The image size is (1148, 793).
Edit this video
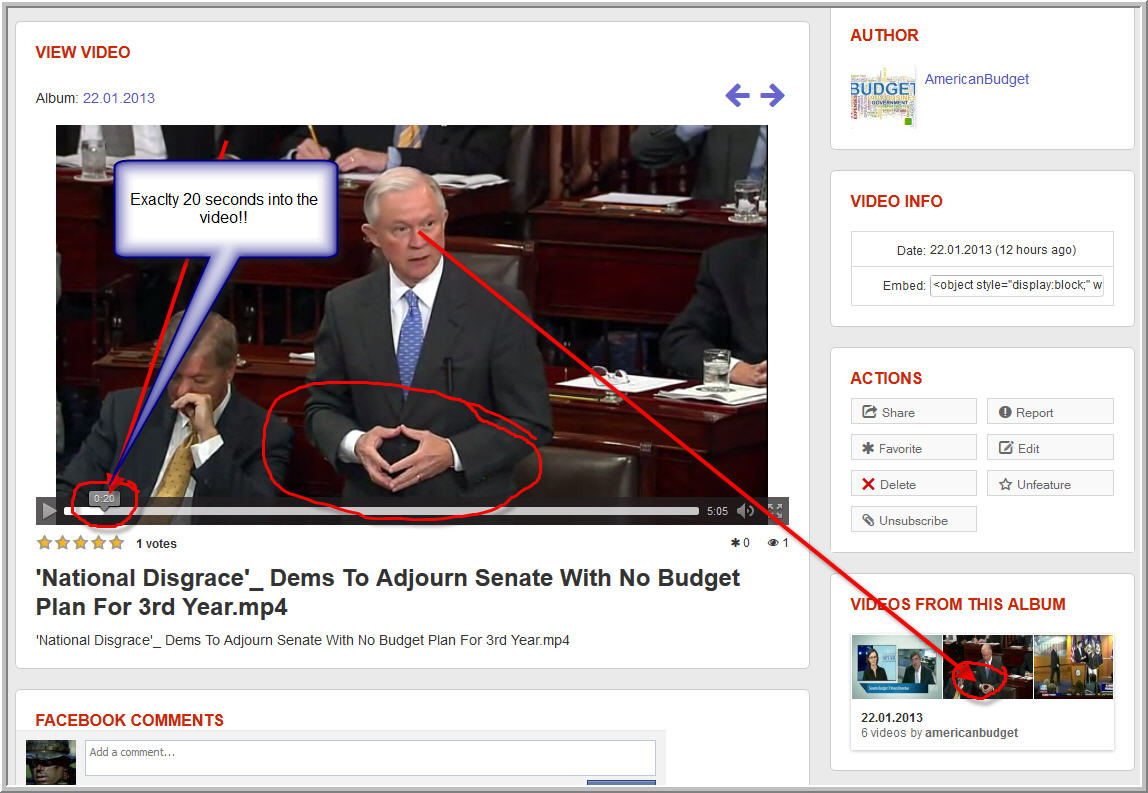1050,448
